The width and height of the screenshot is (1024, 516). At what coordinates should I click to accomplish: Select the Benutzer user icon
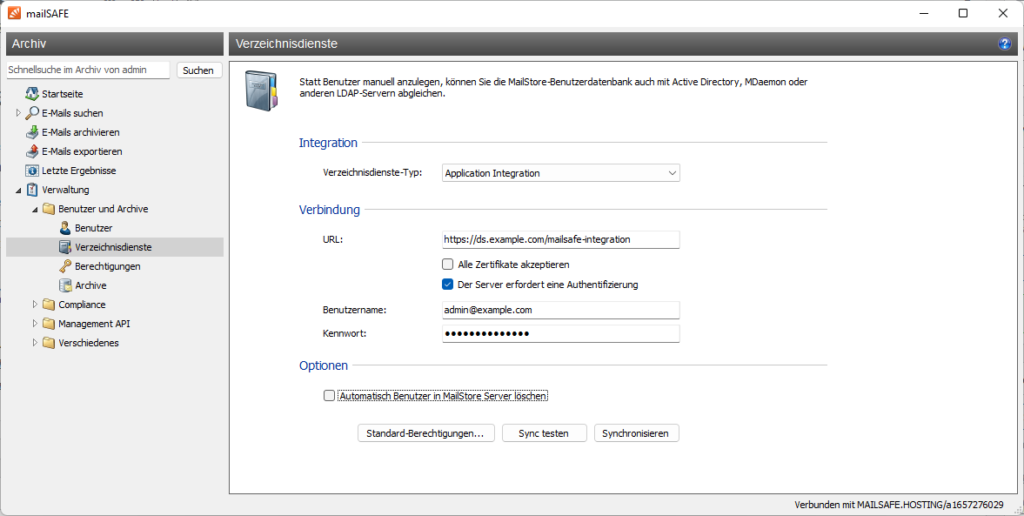pos(65,228)
